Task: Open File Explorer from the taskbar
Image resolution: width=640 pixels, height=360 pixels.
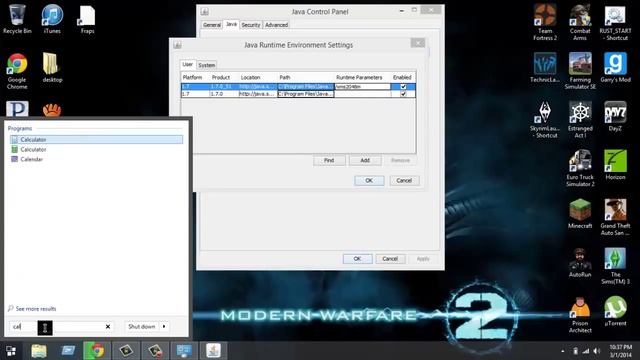Action: (x=39, y=351)
